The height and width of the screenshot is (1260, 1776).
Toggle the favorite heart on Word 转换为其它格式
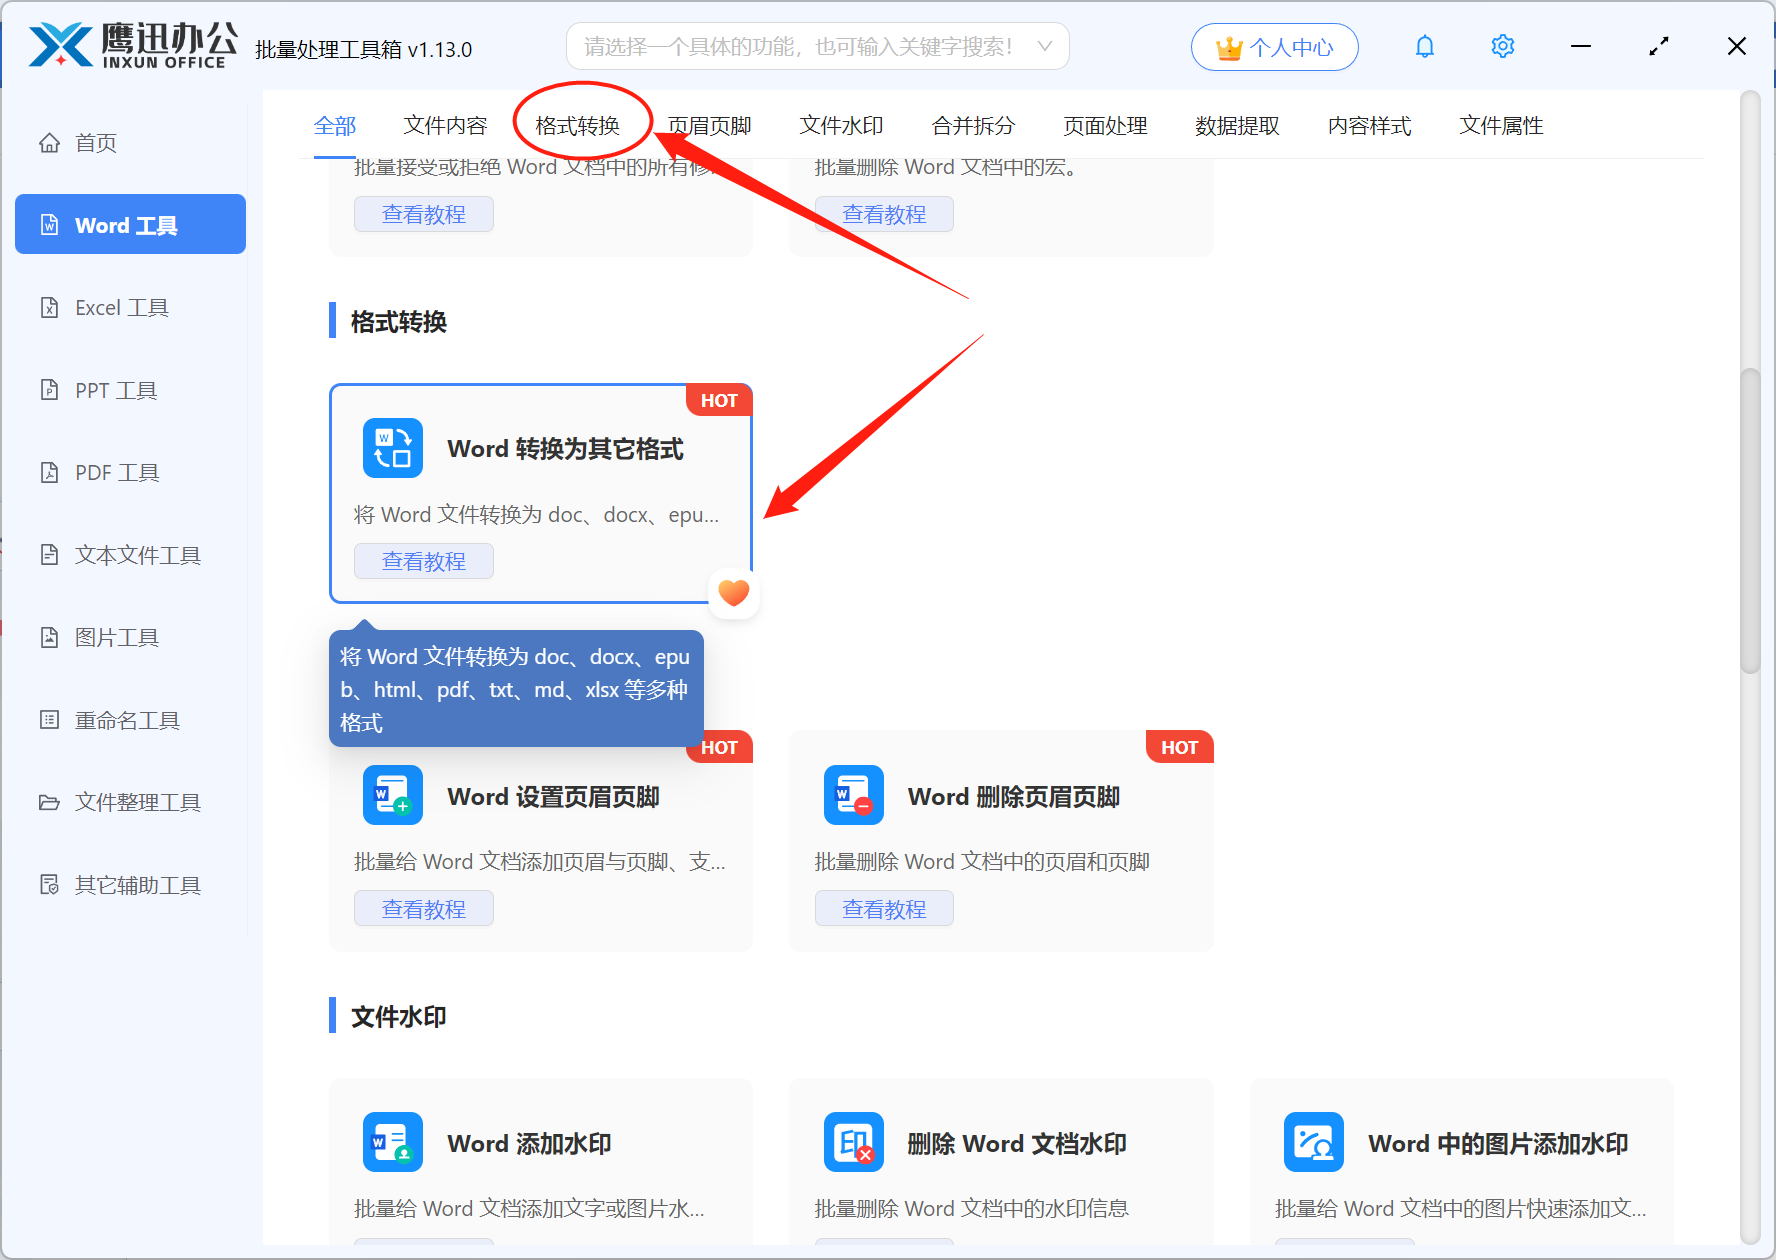[x=733, y=592]
